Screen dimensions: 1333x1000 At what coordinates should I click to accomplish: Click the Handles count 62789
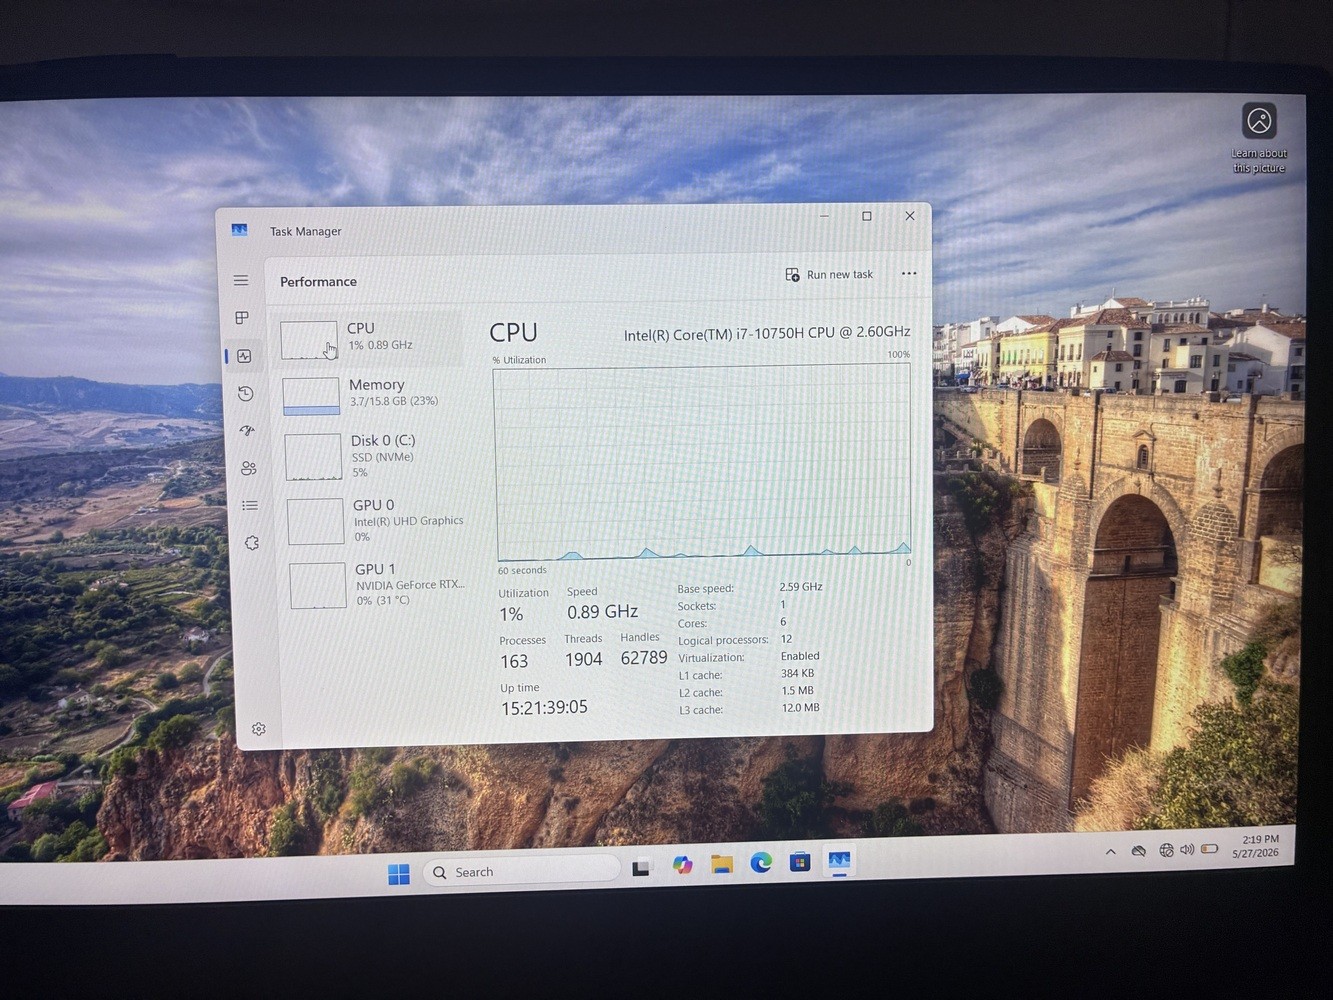click(x=644, y=657)
